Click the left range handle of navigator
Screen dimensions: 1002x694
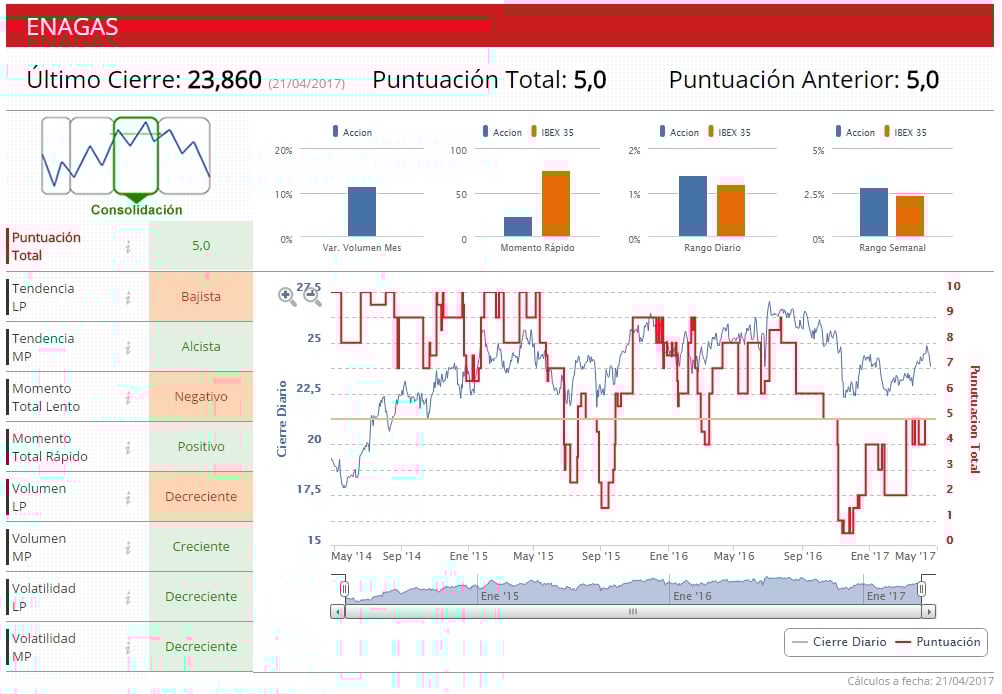coord(344,589)
